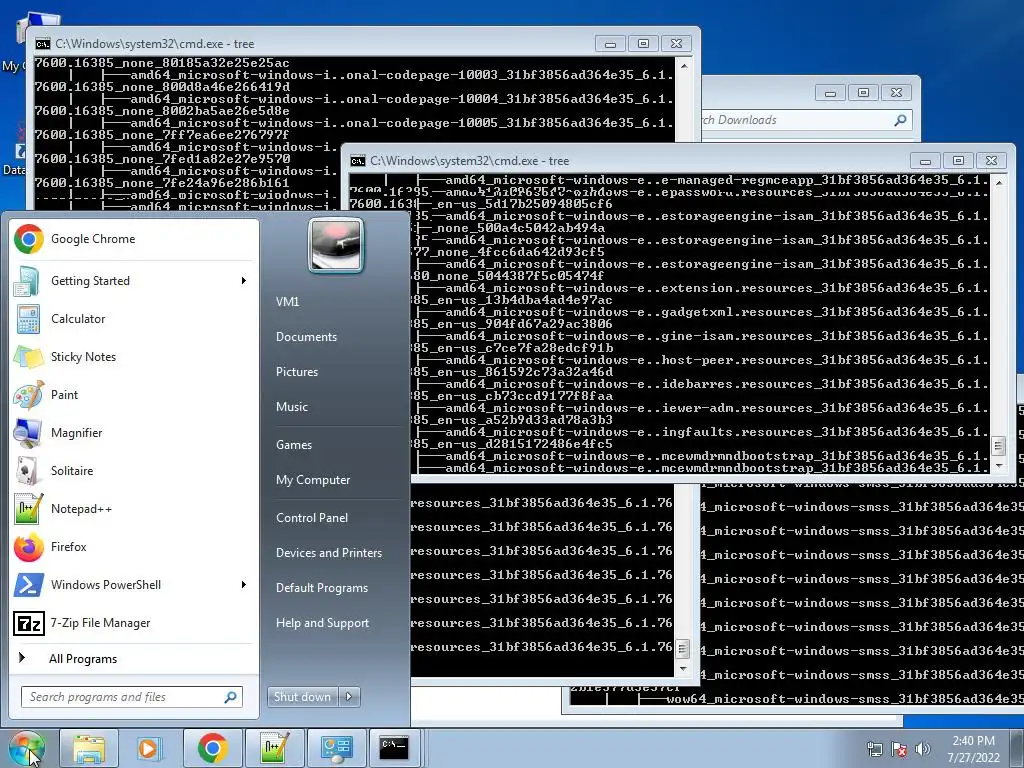Click cmd icon in front tree window title
1024x768 pixels.
pyautogui.click(x=357, y=161)
